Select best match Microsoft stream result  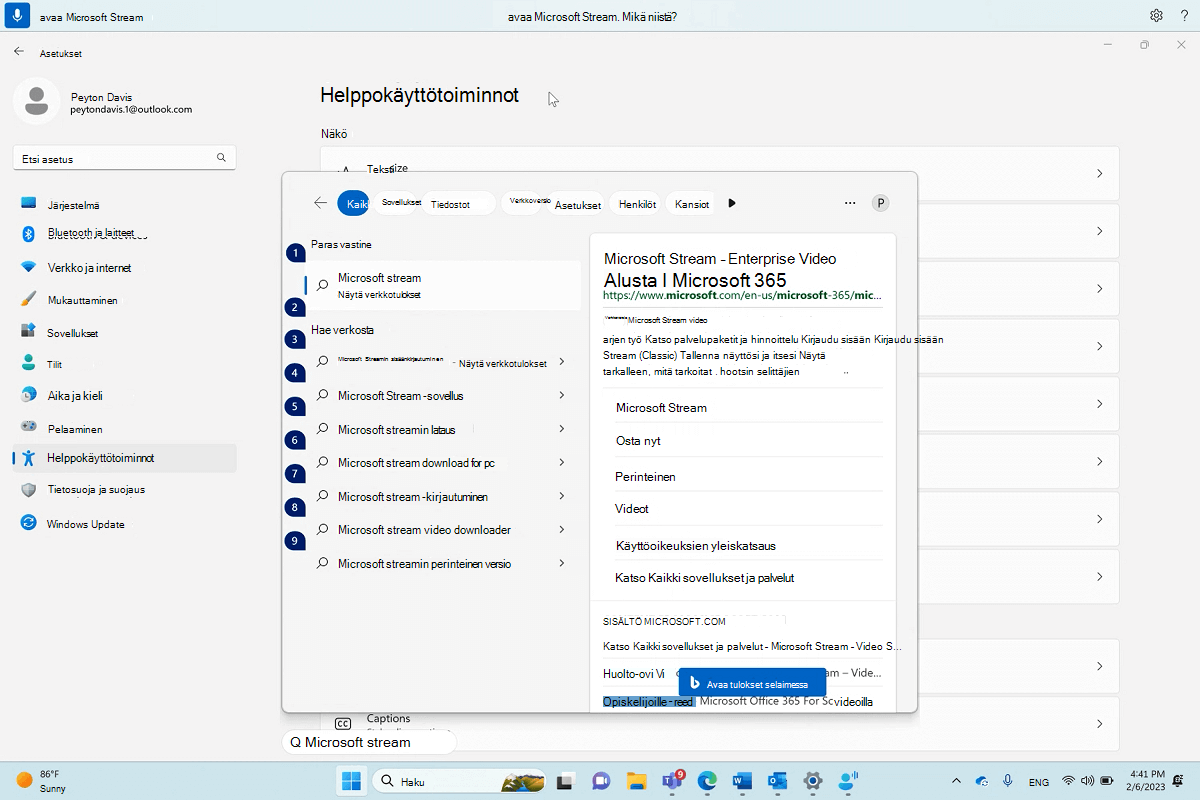pyautogui.click(x=443, y=286)
